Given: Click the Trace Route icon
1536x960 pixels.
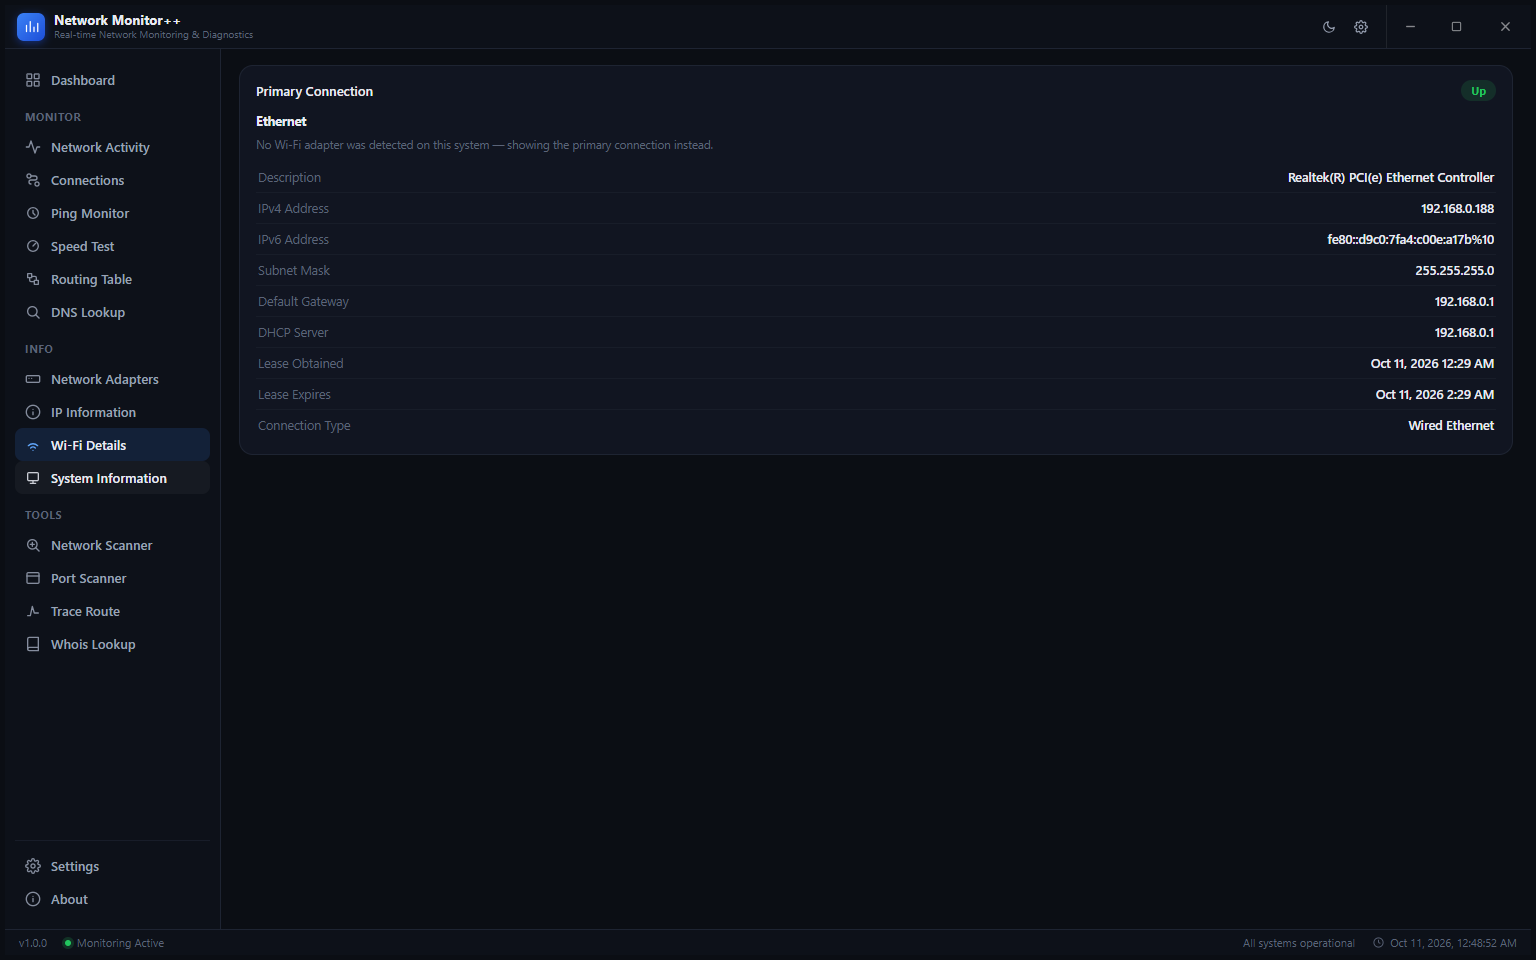Looking at the screenshot, I should coord(33,611).
